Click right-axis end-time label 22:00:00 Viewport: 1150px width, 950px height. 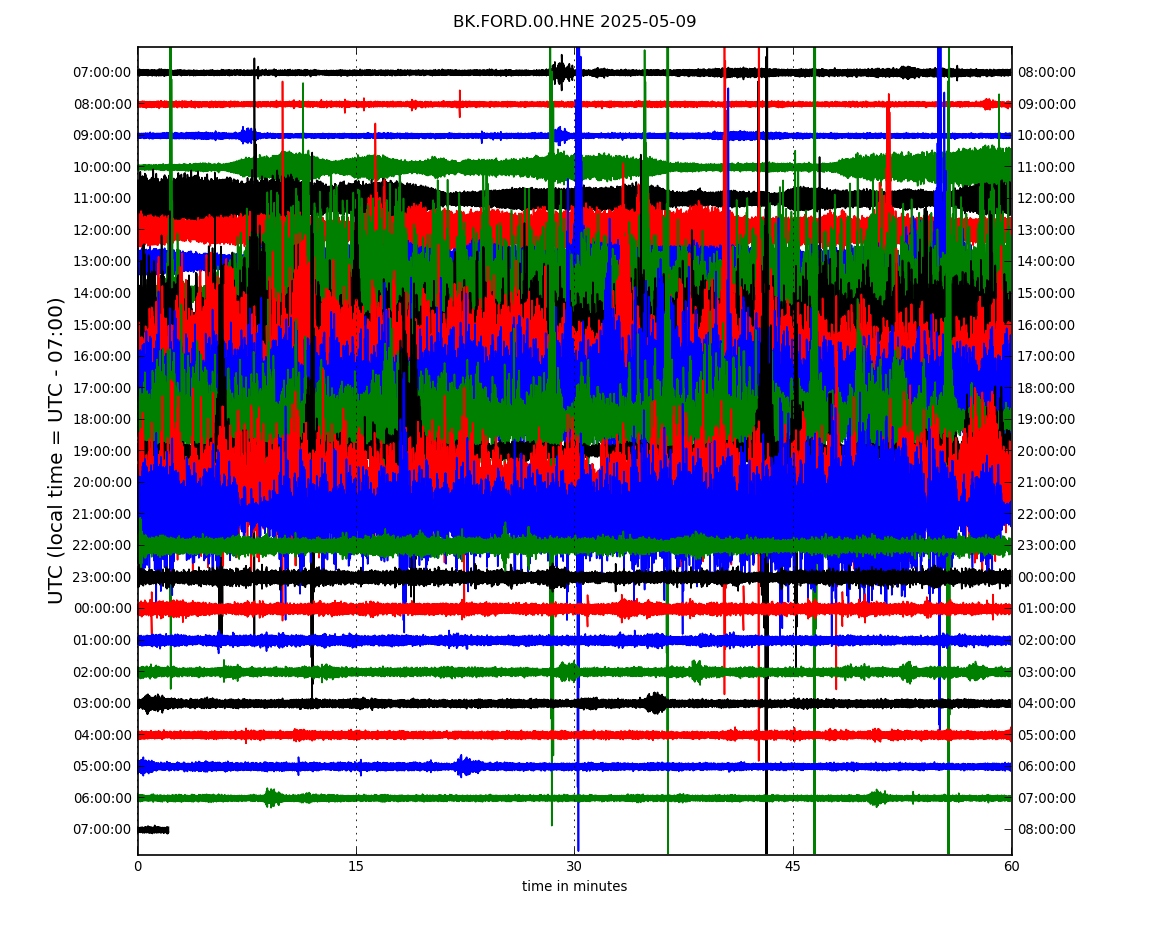click(x=1047, y=514)
